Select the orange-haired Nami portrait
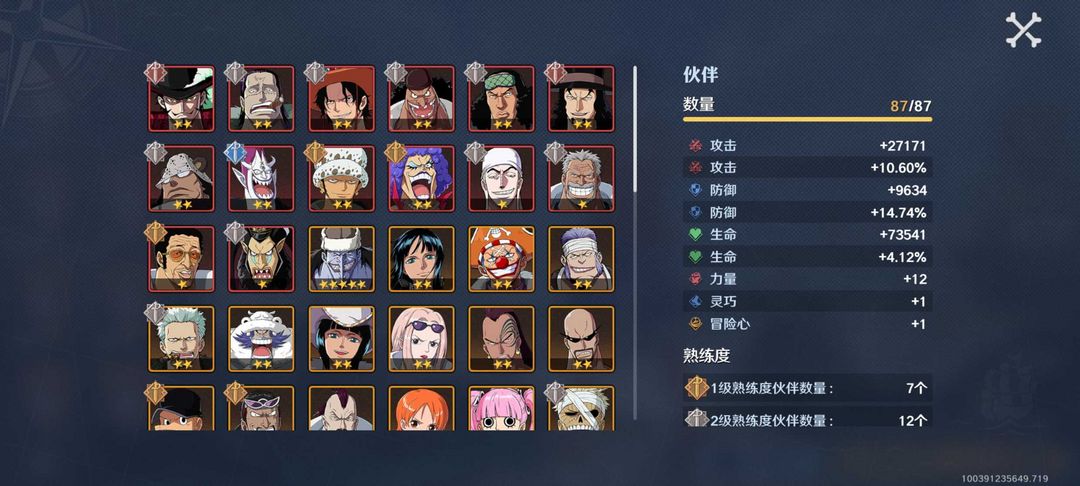The height and width of the screenshot is (486, 1080). [x=421, y=408]
